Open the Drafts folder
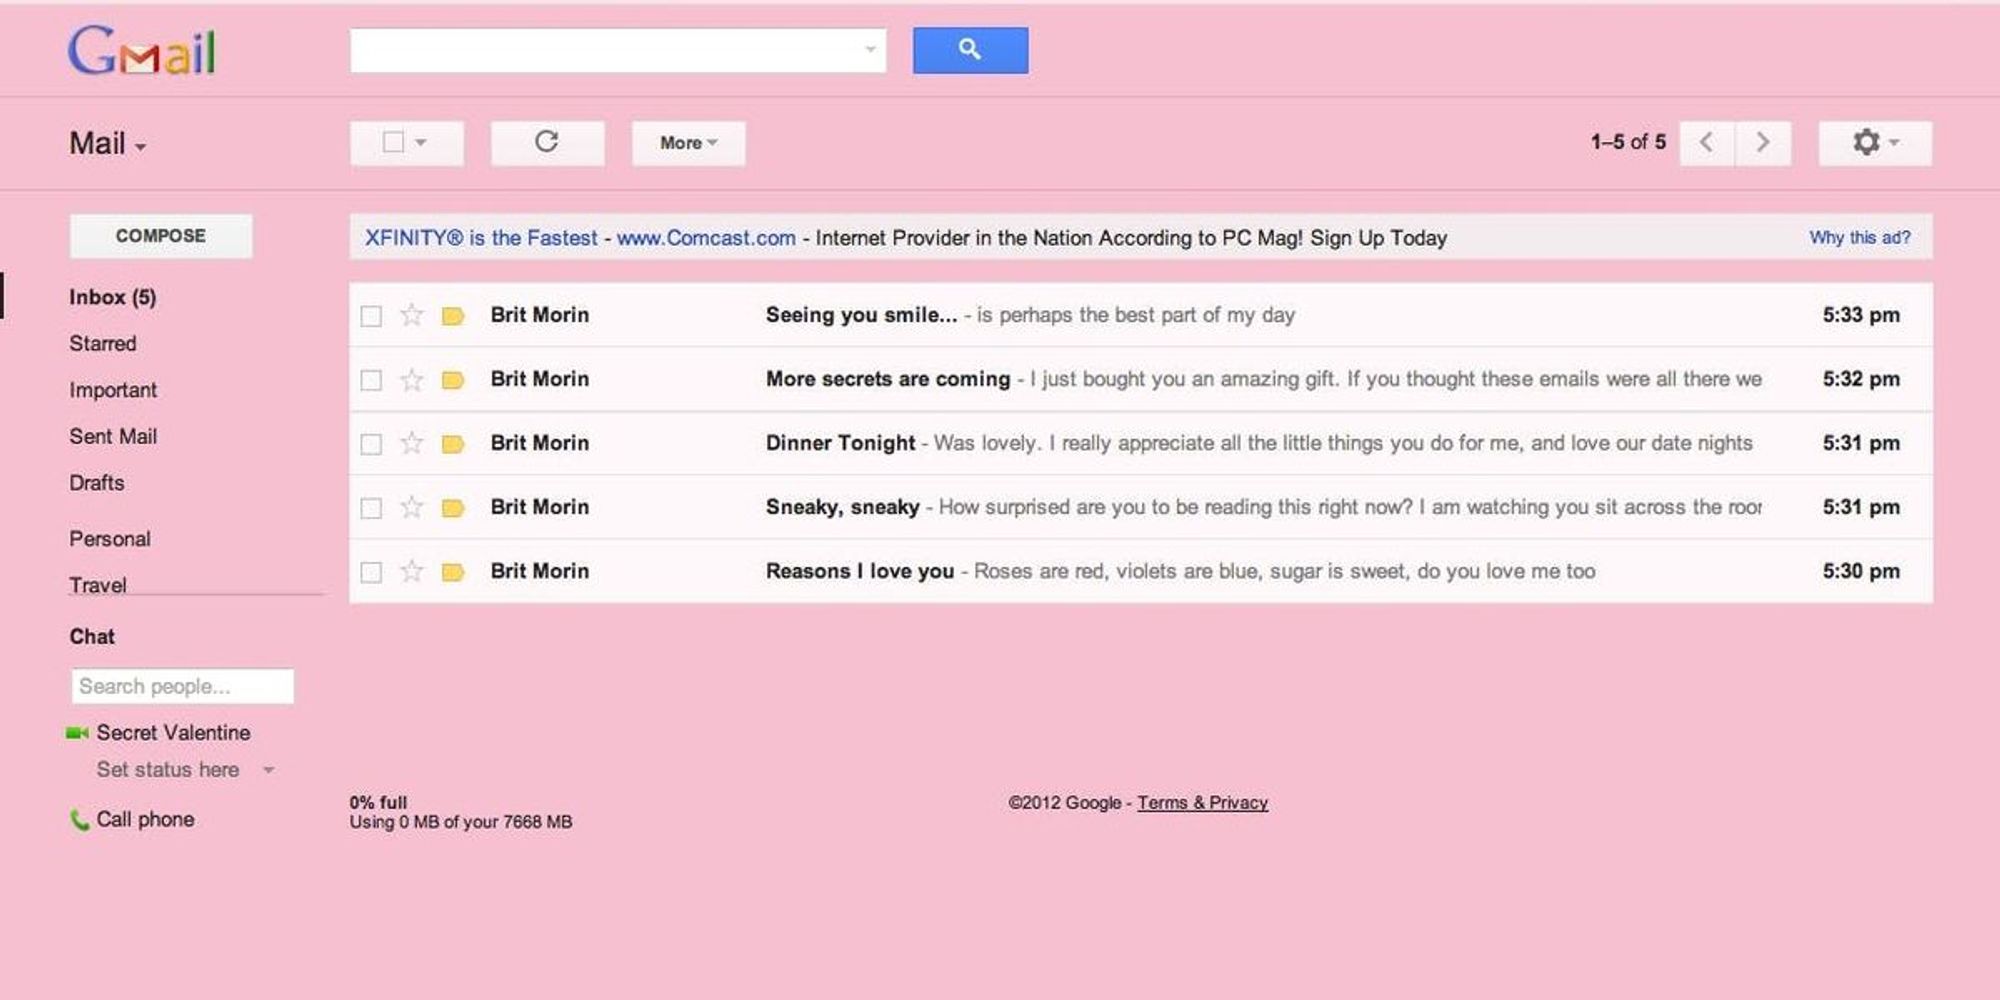2000x1000 pixels. pyautogui.click(x=97, y=483)
